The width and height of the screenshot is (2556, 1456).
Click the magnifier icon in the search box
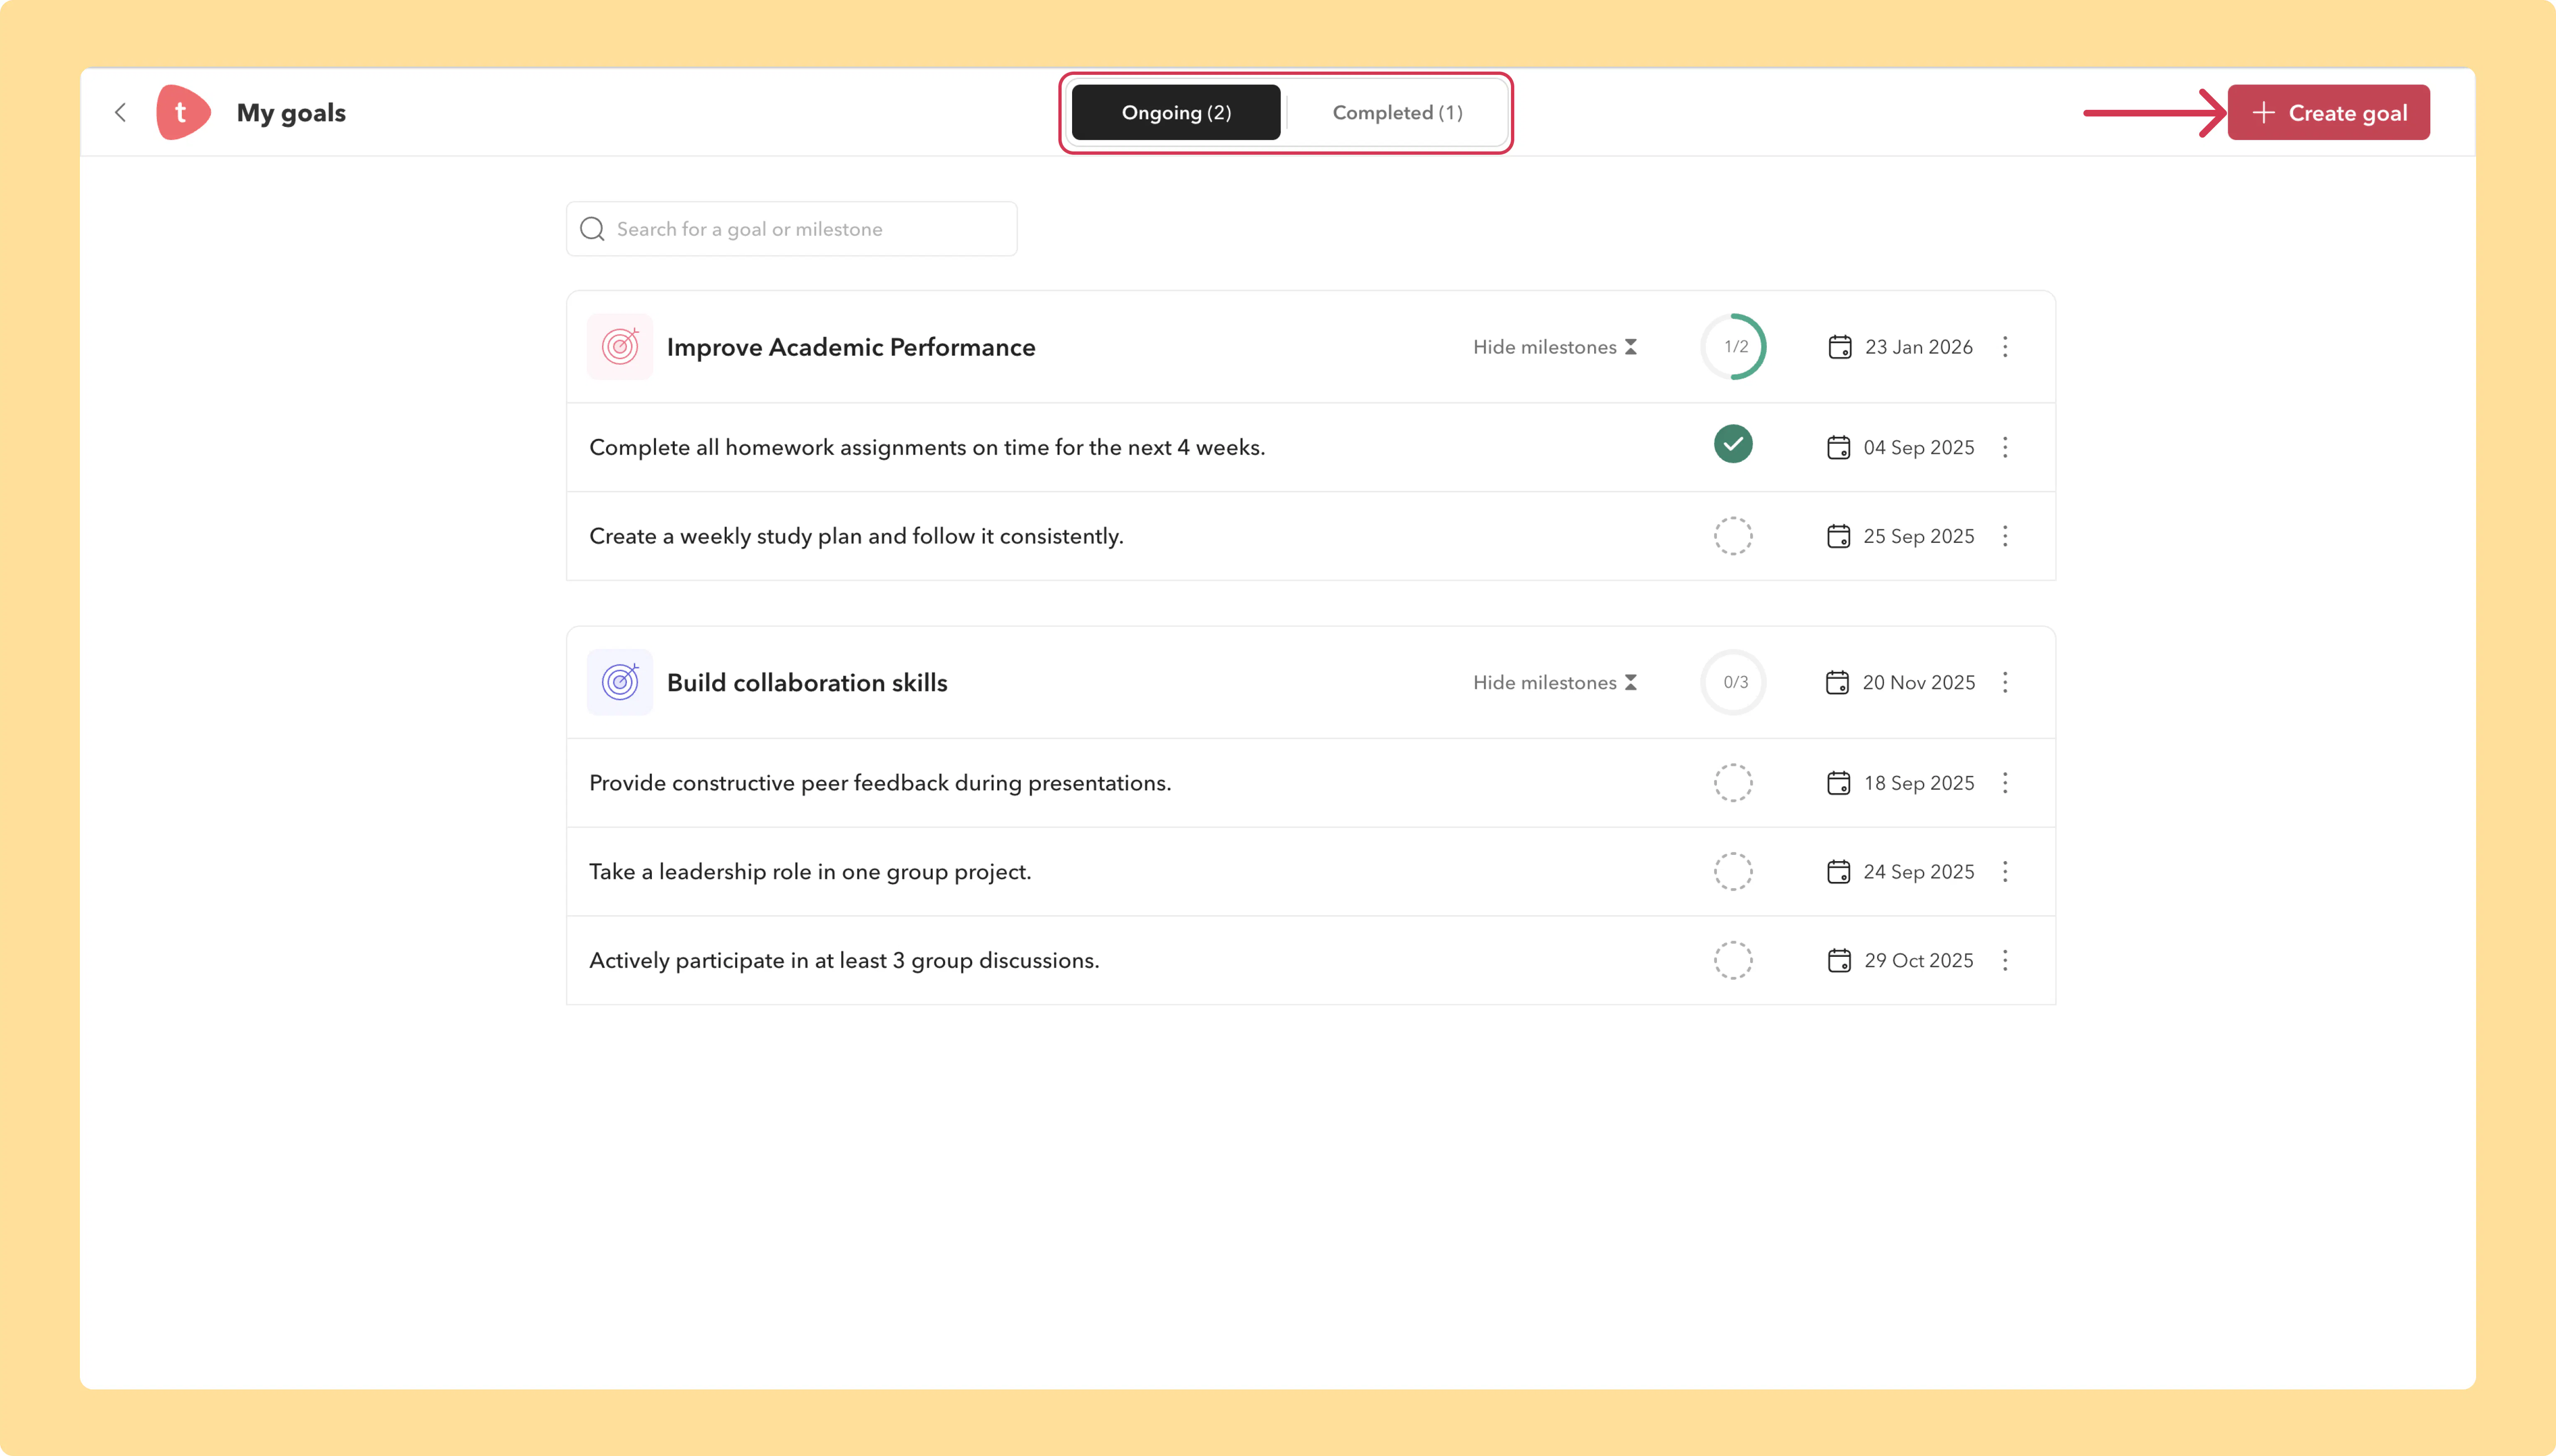[592, 229]
